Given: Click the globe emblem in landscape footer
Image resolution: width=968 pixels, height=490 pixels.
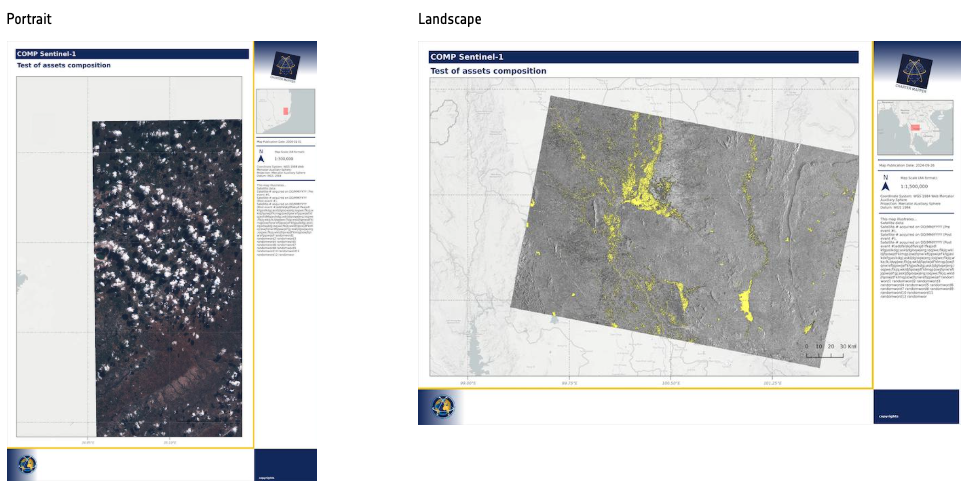Looking at the screenshot, I should coord(441,406).
